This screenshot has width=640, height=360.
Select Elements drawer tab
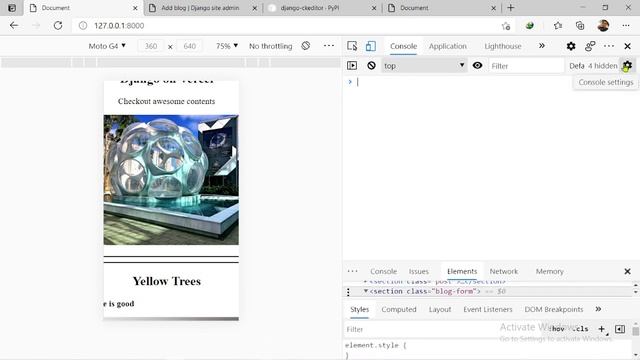[x=462, y=271]
